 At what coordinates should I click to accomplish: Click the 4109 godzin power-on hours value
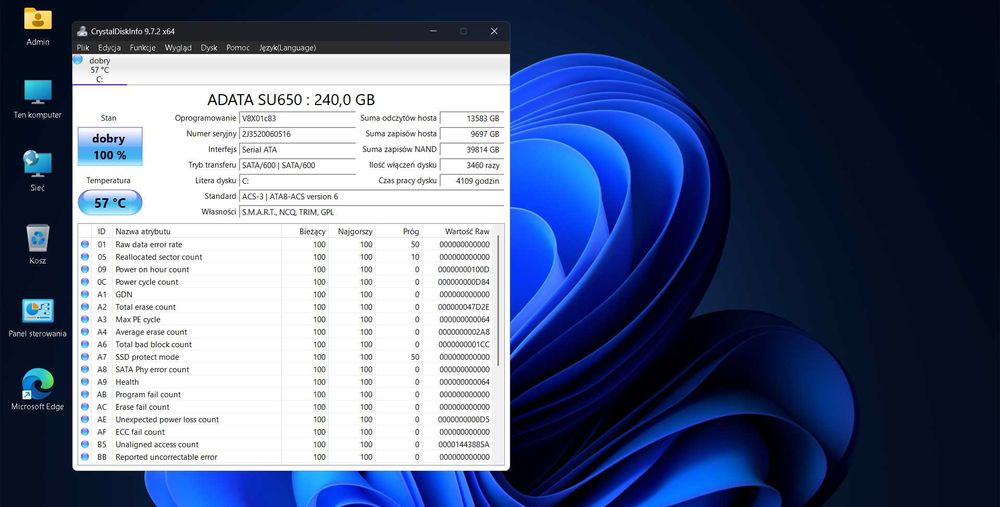click(472, 181)
